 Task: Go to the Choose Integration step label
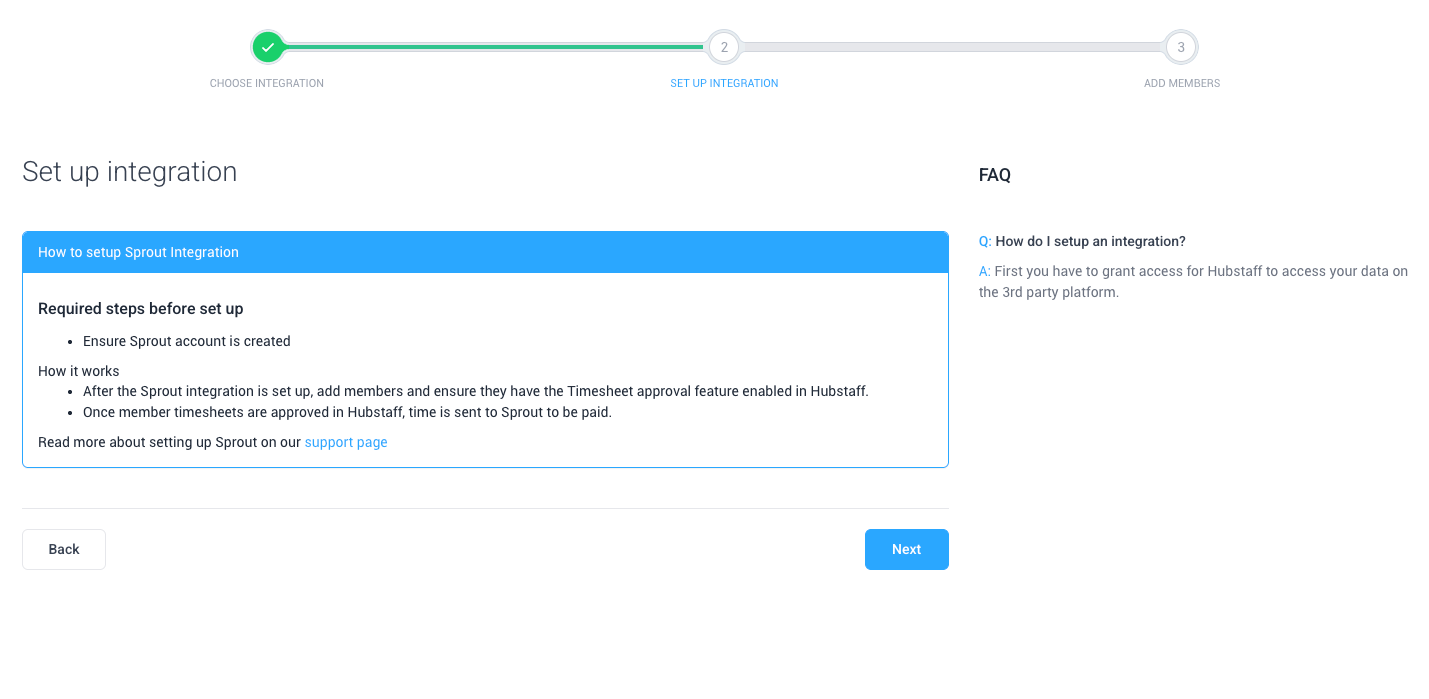[267, 83]
